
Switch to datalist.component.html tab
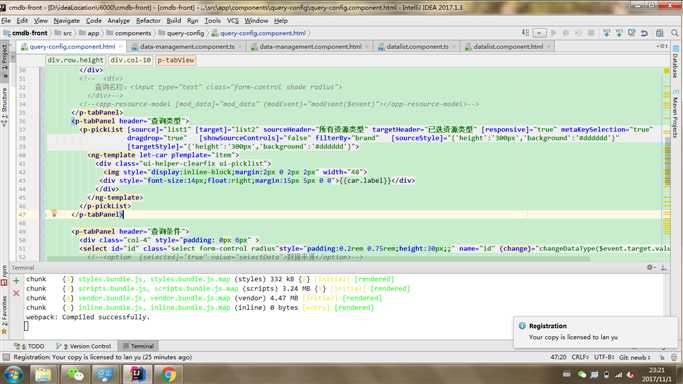coord(508,47)
